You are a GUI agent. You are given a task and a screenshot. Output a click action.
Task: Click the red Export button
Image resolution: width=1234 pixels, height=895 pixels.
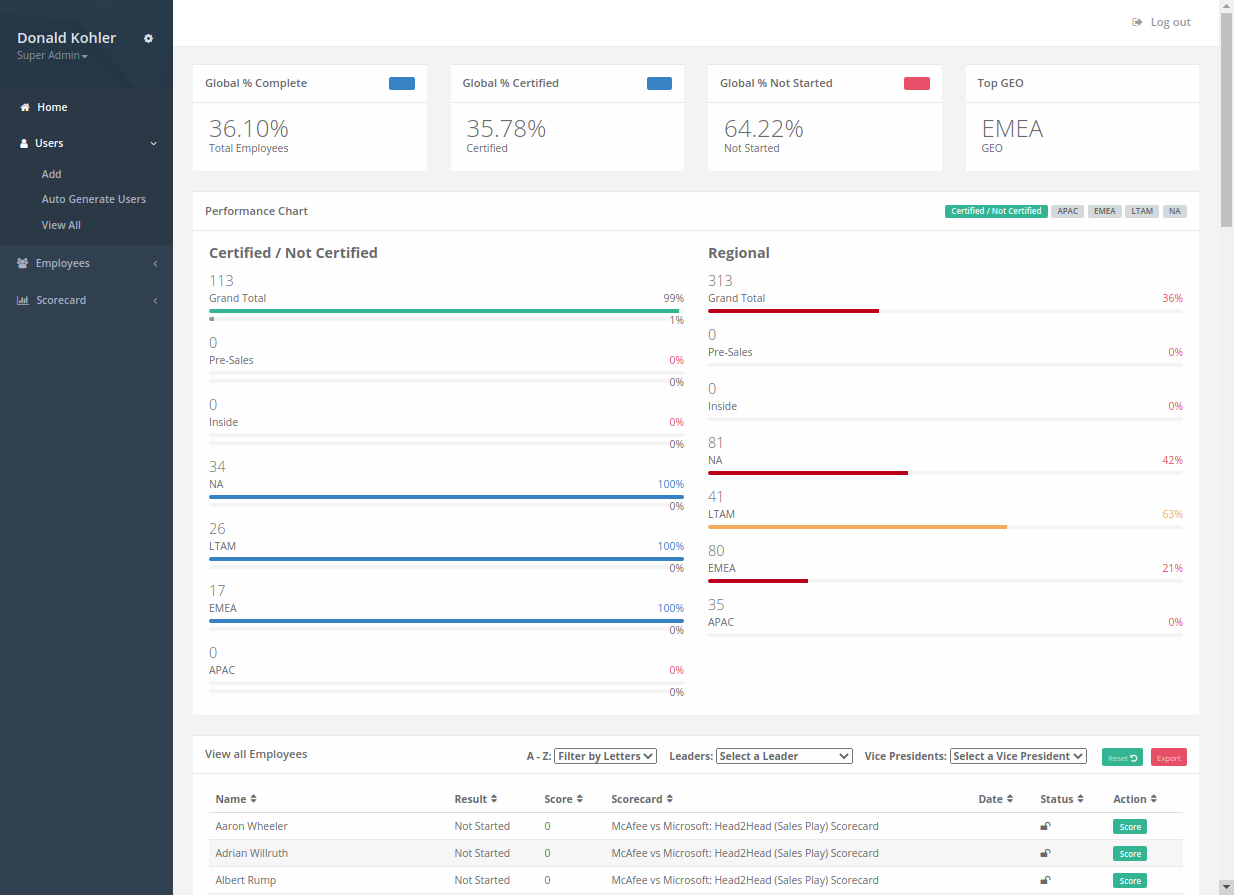tap(1169, 758)
